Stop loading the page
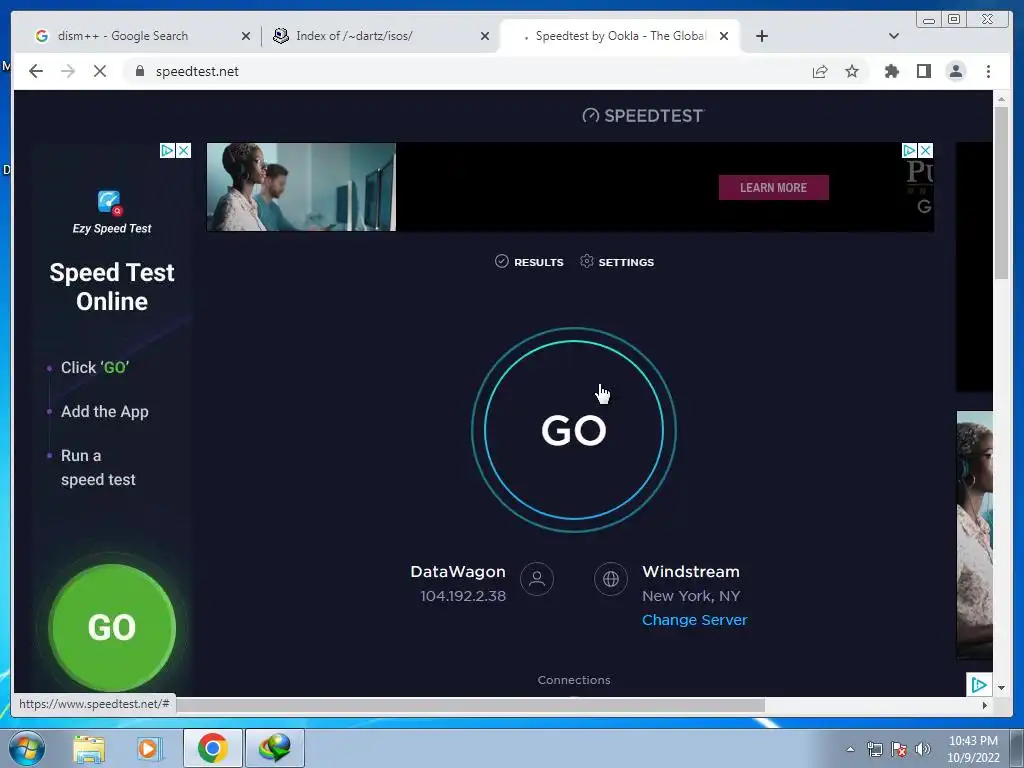Image resolution: width=1024 pixels, height=768 pixels. [x=99, y=71]
